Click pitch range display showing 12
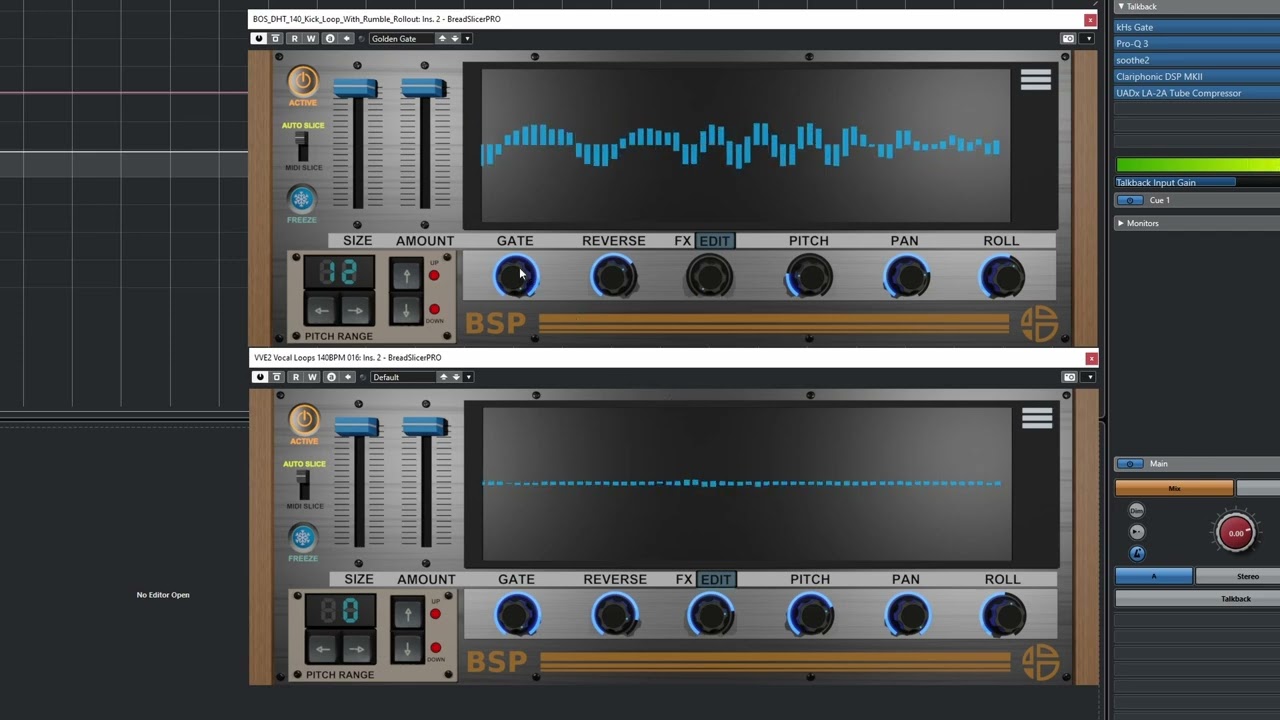The image size is (1280, 720). (x=339, y=272)
